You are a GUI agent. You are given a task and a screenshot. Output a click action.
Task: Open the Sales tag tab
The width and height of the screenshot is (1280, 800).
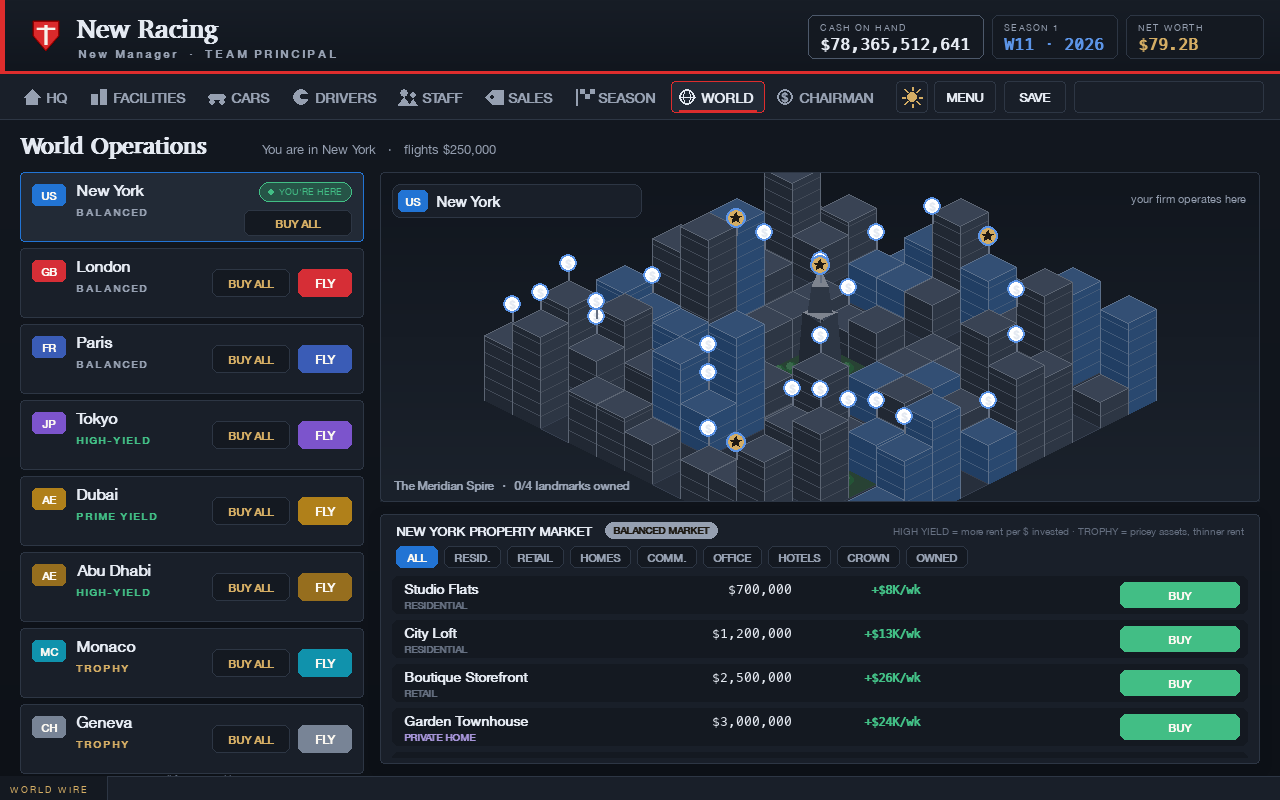pyautogui.click(x=519, y=97)
